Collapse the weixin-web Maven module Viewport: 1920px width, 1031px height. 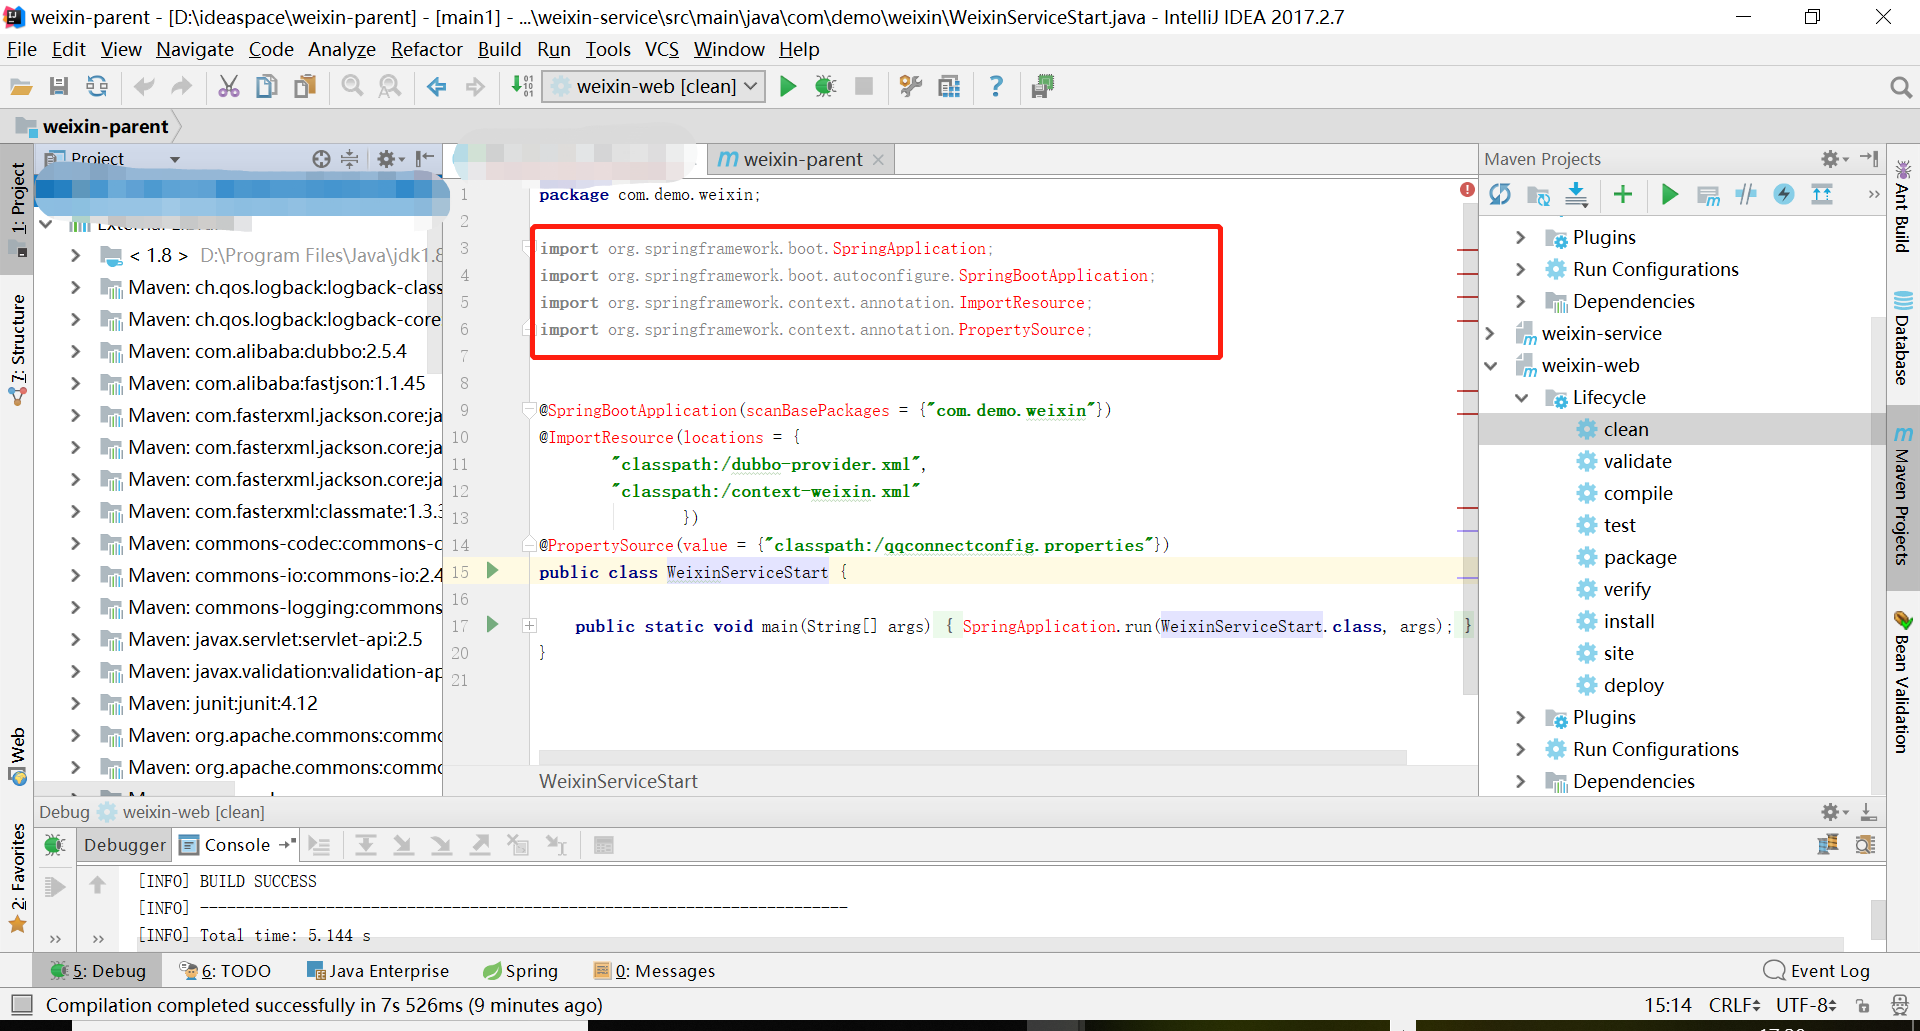click(x=1490, y=365)
